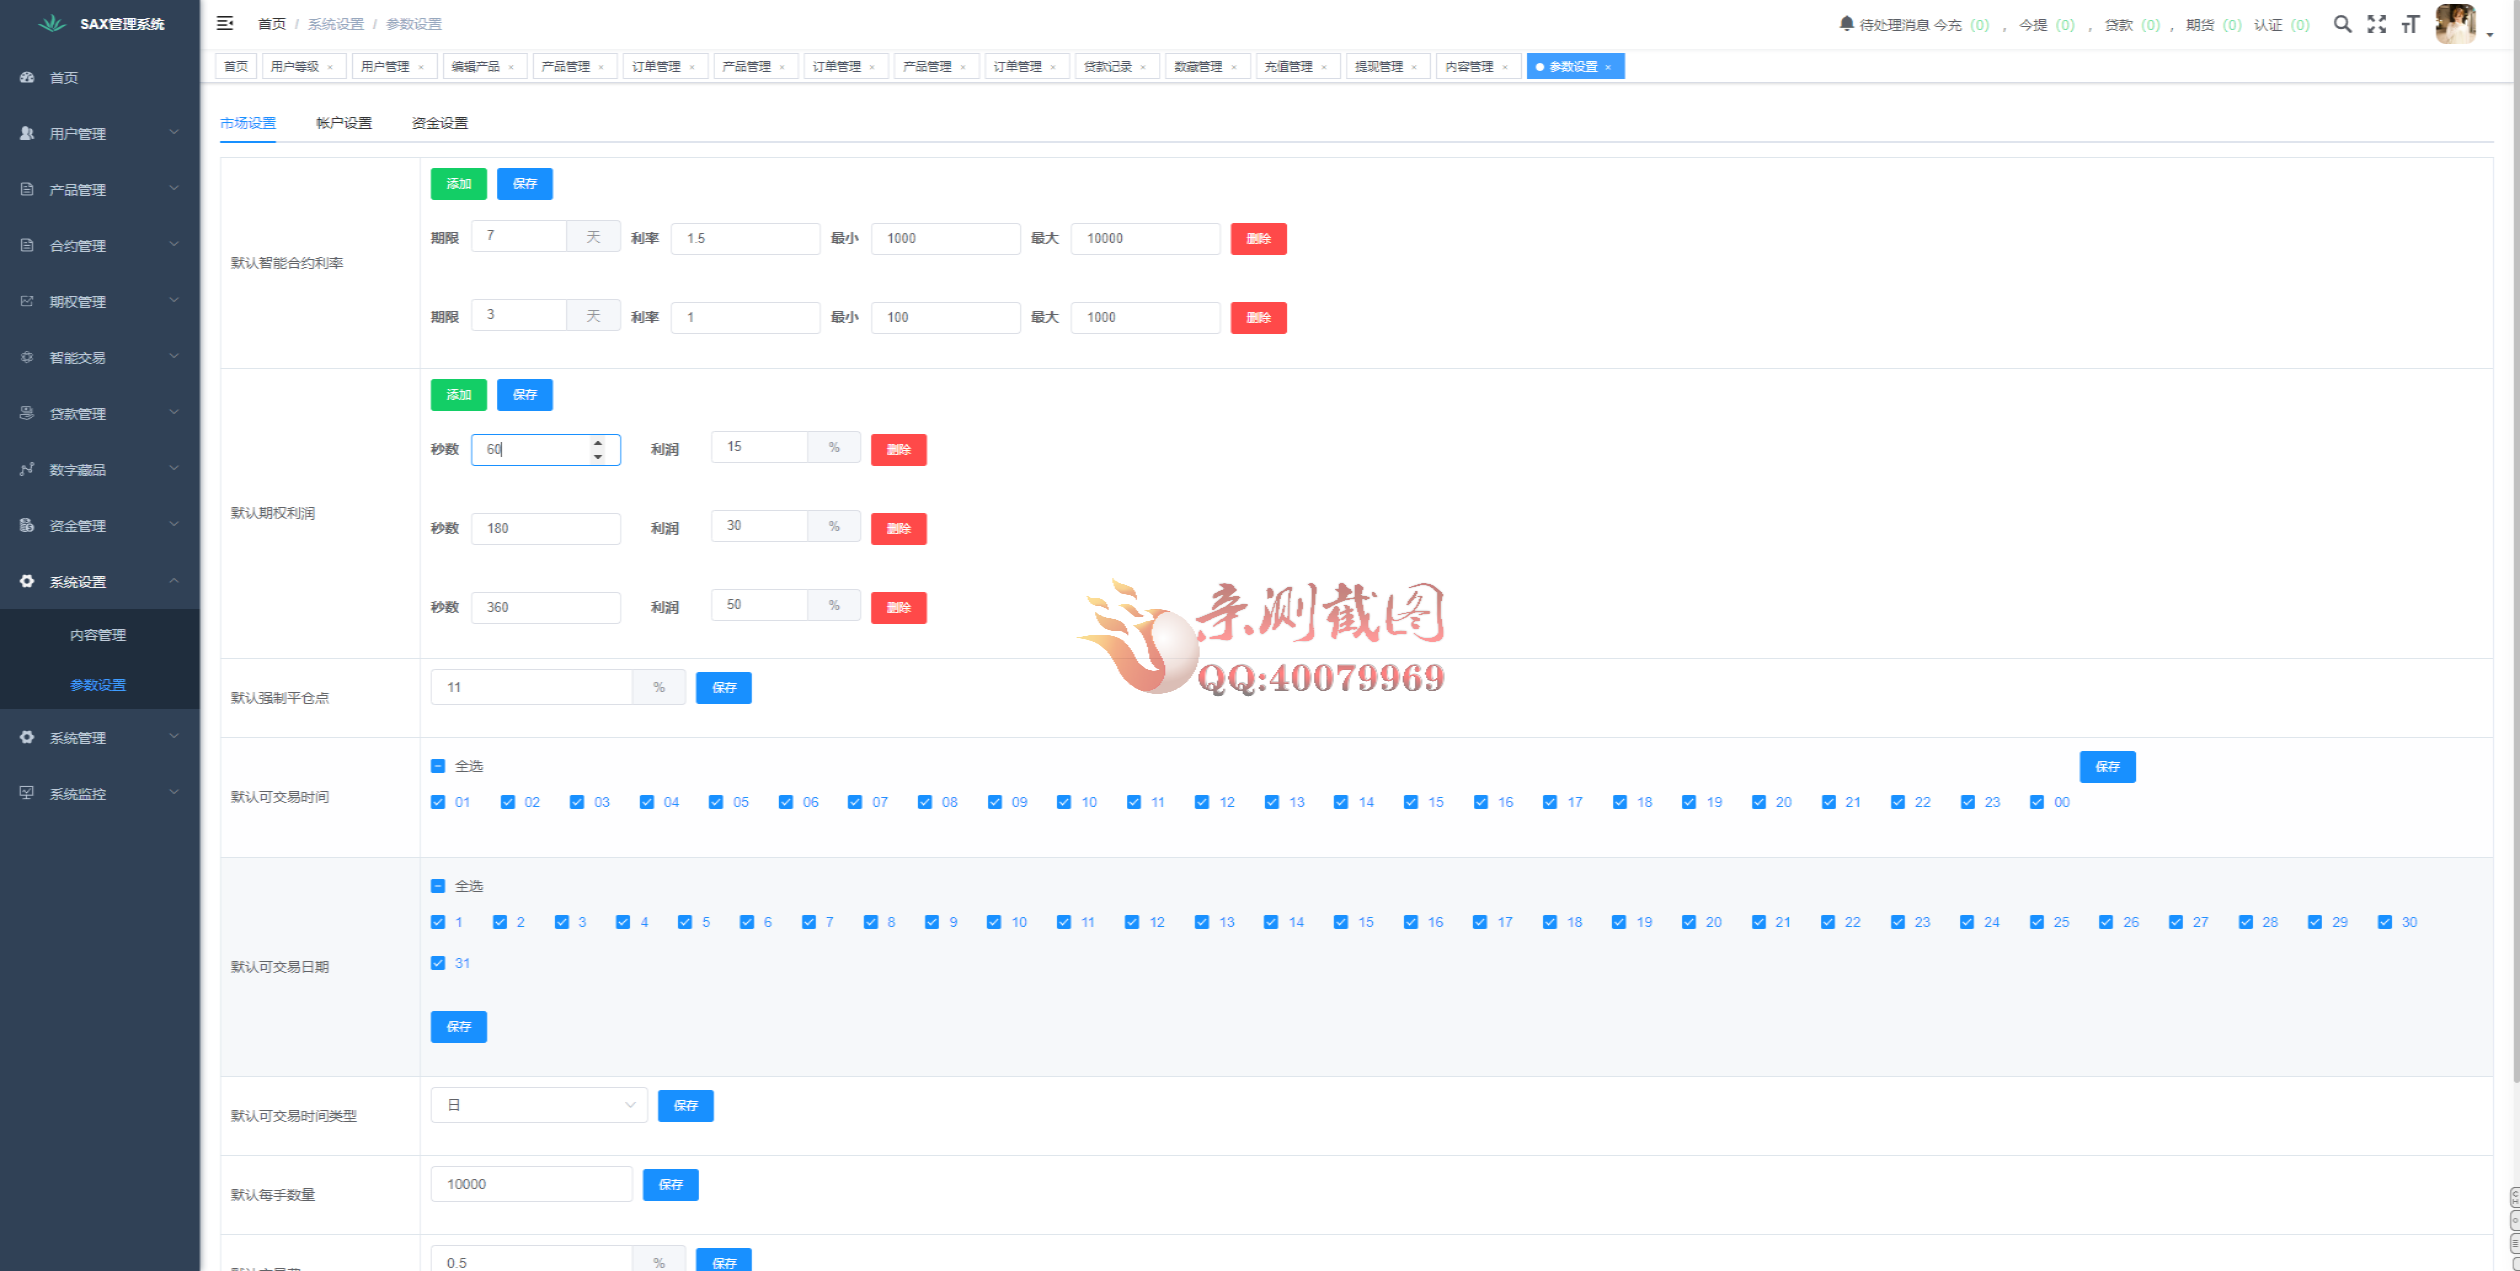2520x1271 pixels.
Task: Click the header search magnifier icon
Action: [x=2342, y=24]
